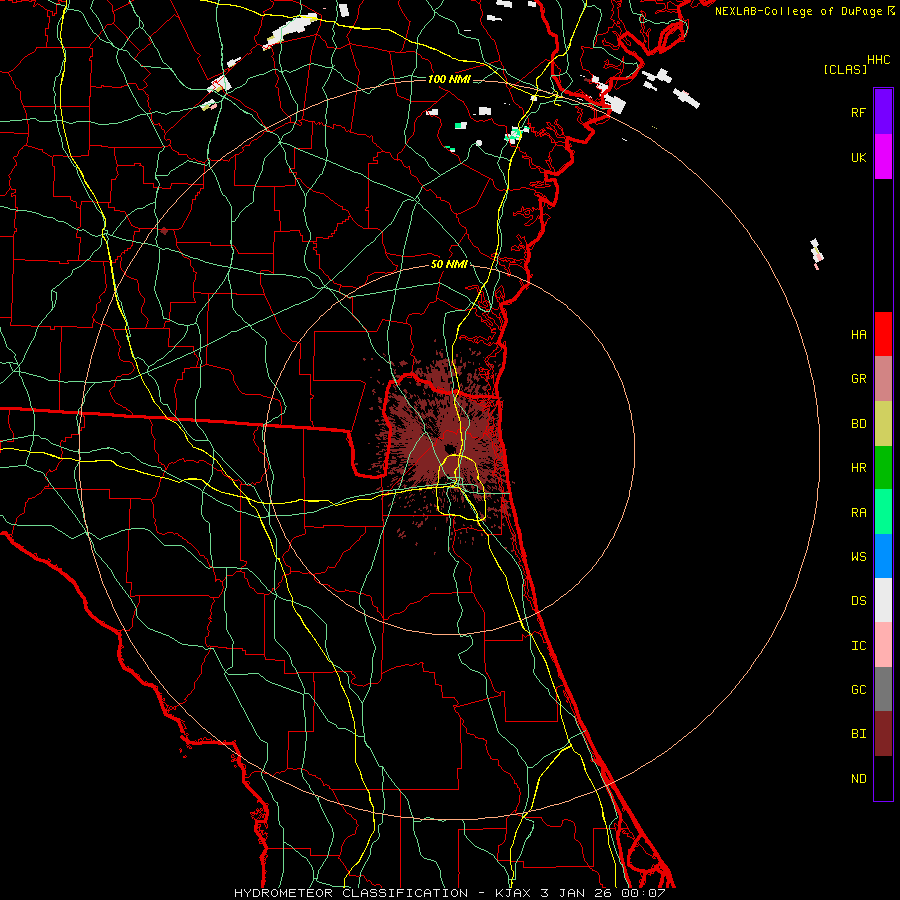Click the ND legend label
The width and height of the screenshot is (900, 900).
pyautogui.click(x=859, y=779)
